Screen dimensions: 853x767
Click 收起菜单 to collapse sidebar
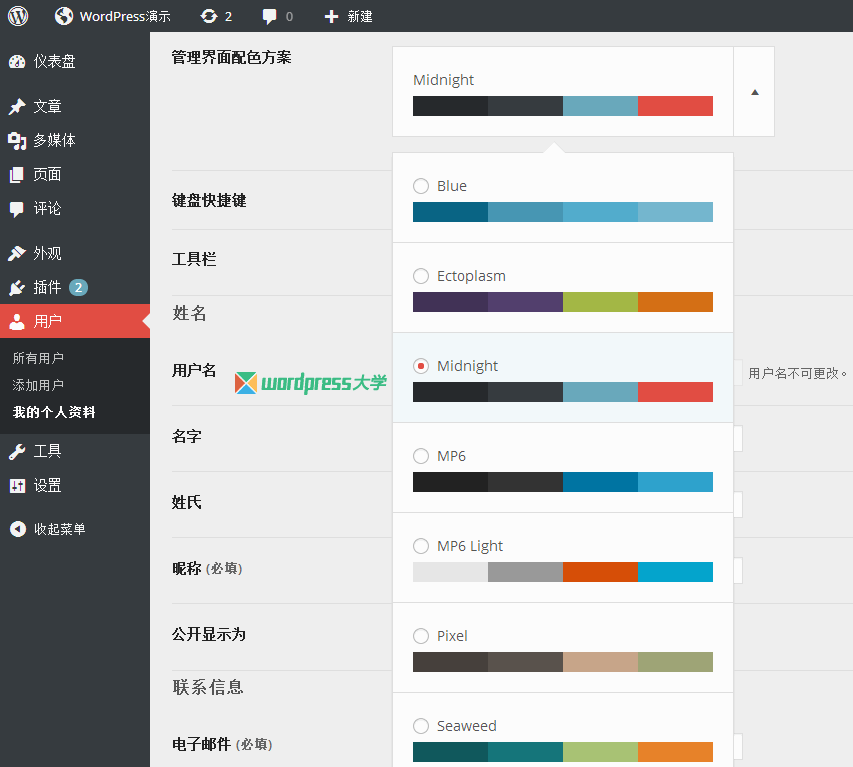tap(60, 529)
